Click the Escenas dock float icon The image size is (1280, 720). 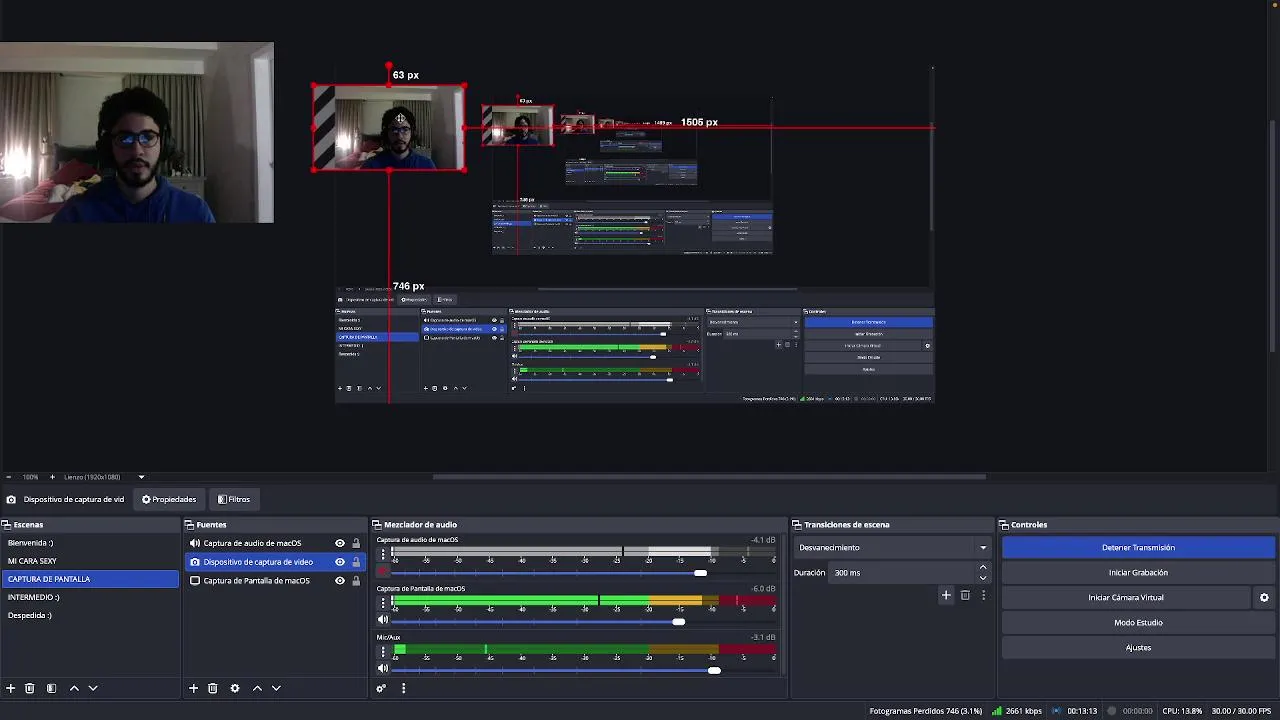click(x=6, y=524)
